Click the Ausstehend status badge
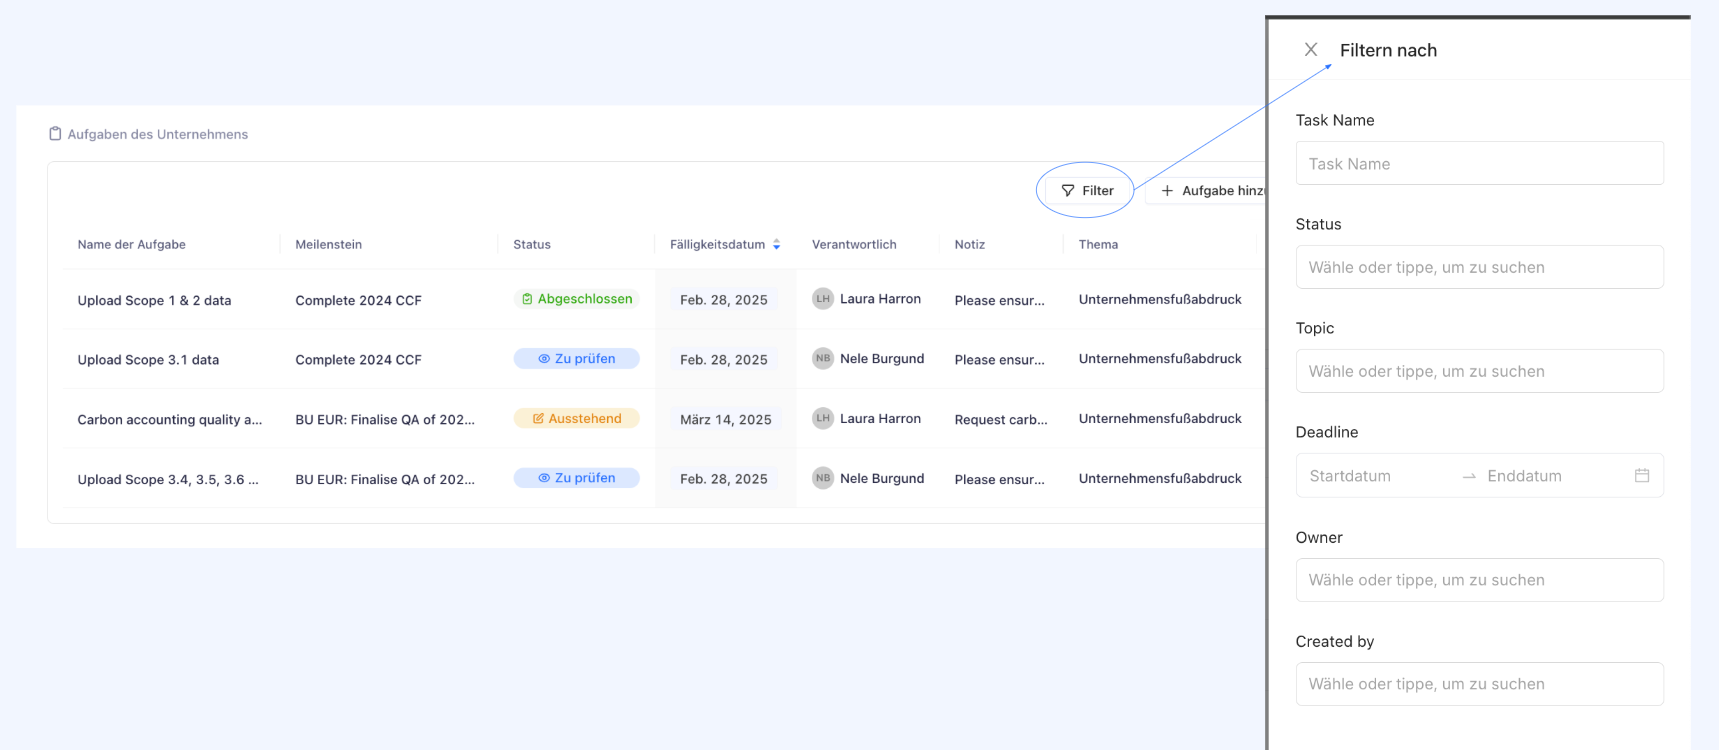 pos(577,419)
